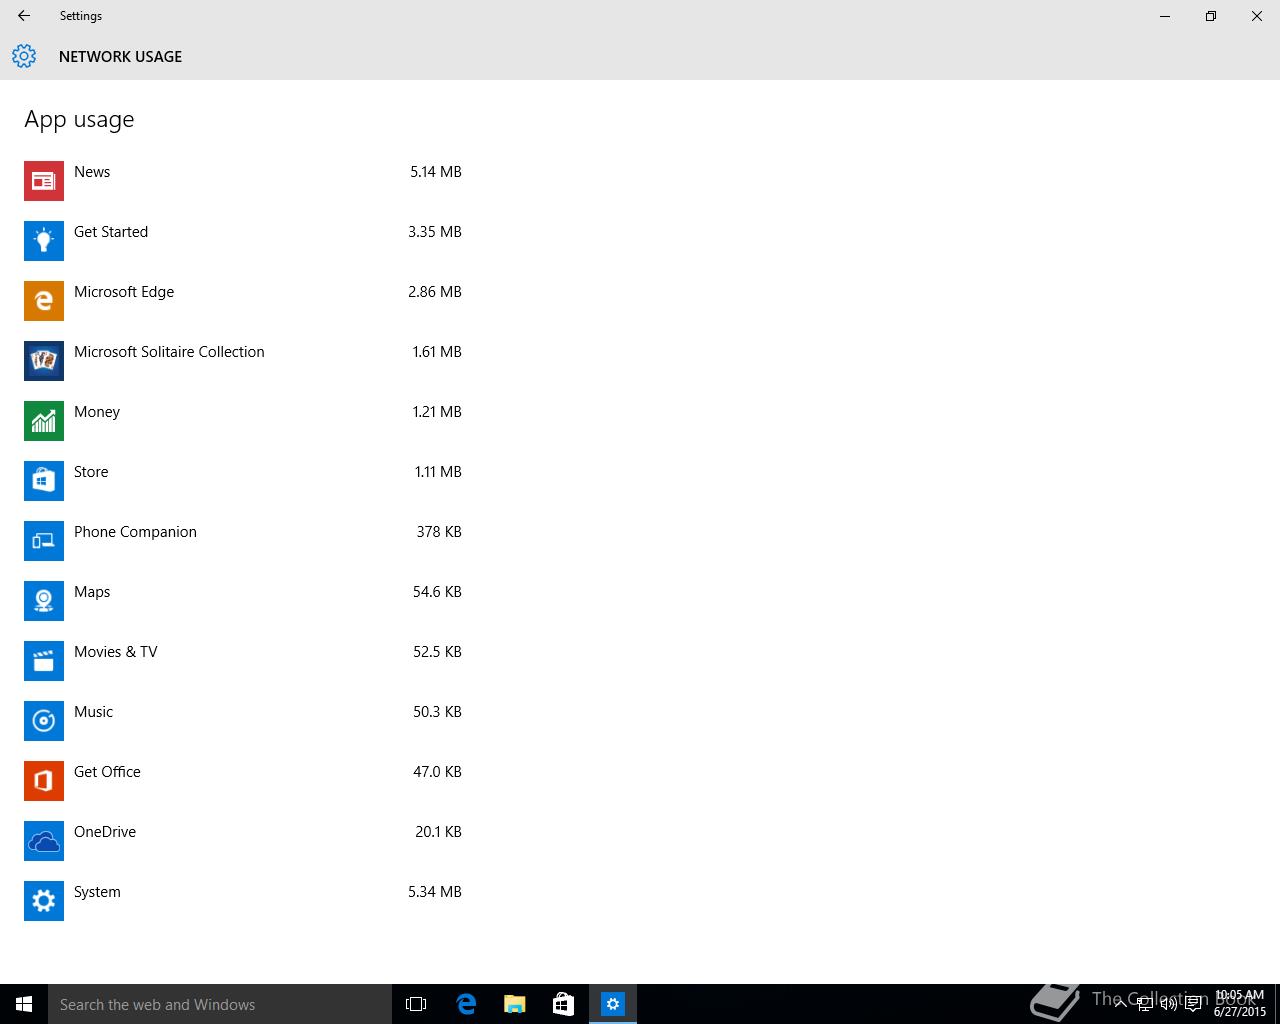The width and height of the screenshot is (1280, 1024).
Task: Click the Maps app icon
Action: click(44, 601)
